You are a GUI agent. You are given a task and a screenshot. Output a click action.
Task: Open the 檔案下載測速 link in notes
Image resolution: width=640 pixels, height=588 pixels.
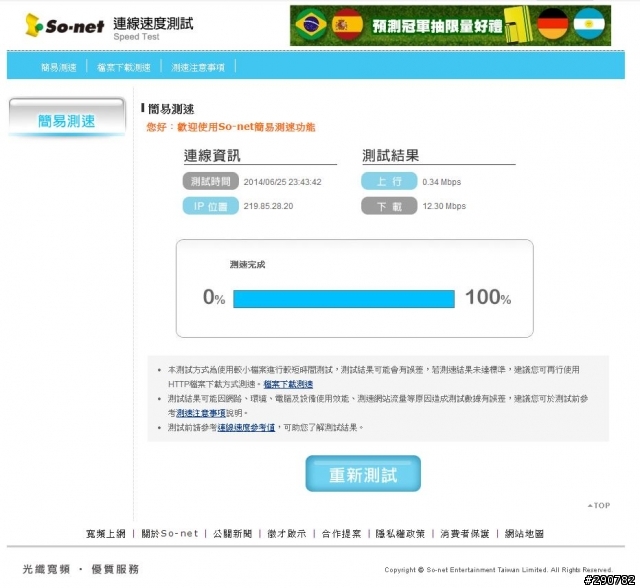[288, 384]
